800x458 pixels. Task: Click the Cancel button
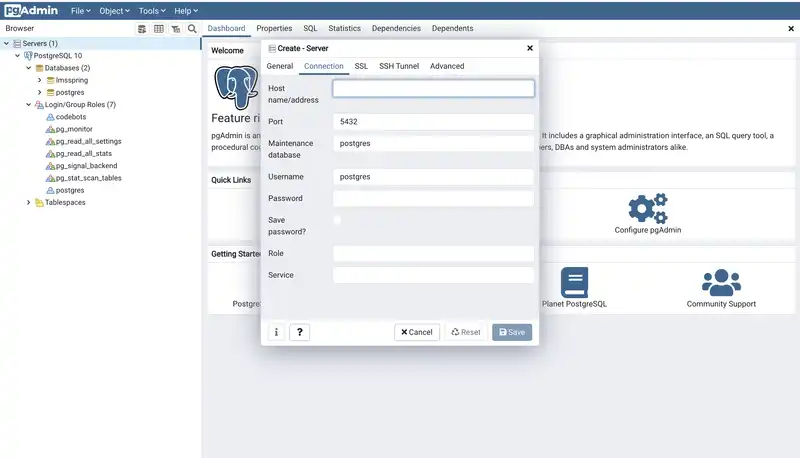(x=416, y=332)
